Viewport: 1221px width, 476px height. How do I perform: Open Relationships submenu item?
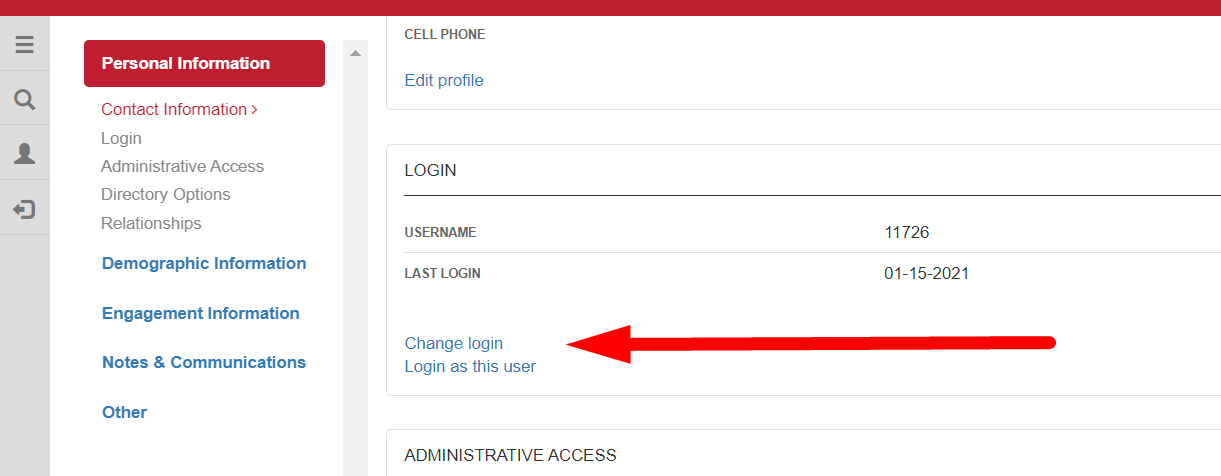click(x=151, y=223)
